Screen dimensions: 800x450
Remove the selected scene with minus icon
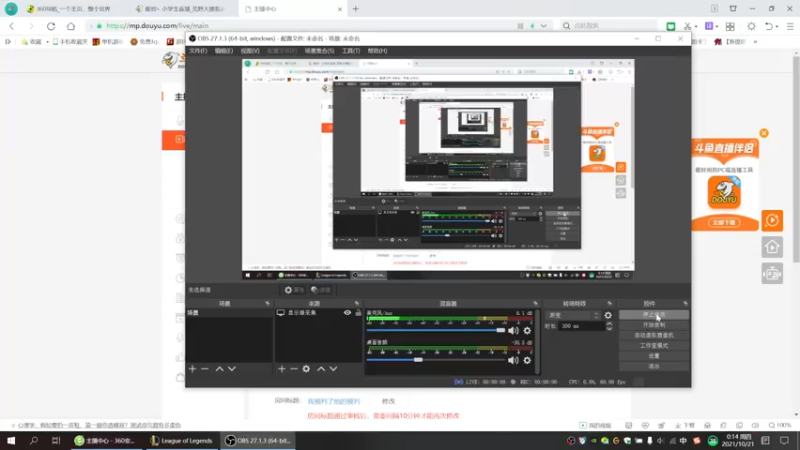pyautogui.click(x=205, y=368)
